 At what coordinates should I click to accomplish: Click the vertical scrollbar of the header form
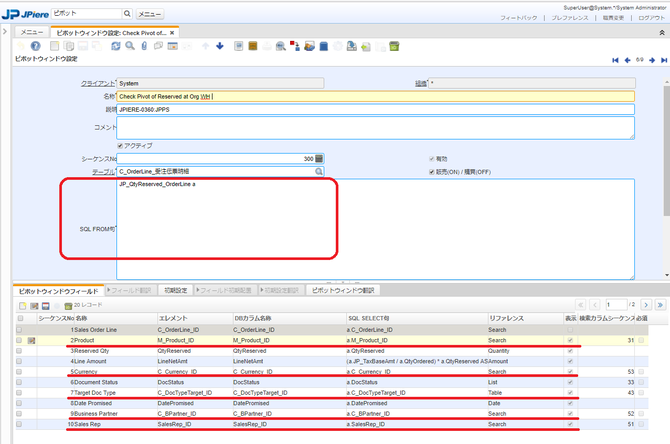coord(667,150)
